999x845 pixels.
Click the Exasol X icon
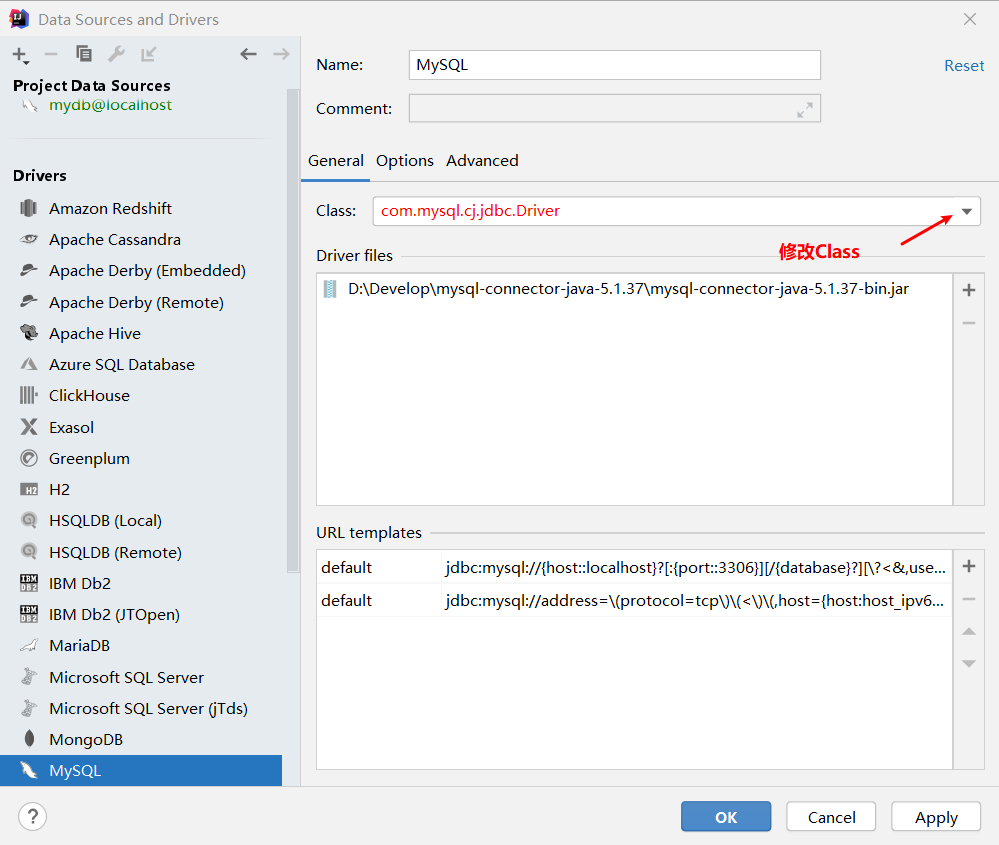click(x=29, y=426)
